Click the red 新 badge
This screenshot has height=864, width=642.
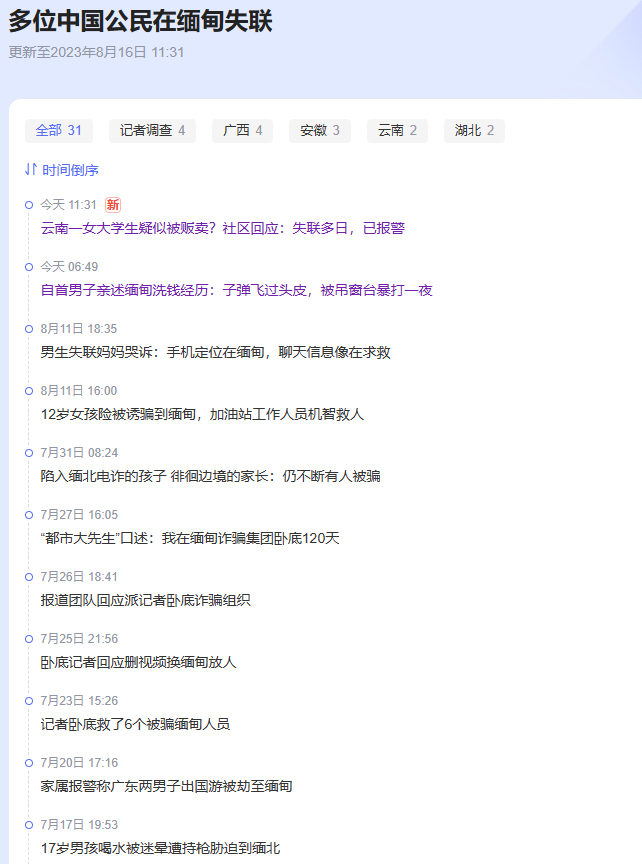(x=113, y=205)
